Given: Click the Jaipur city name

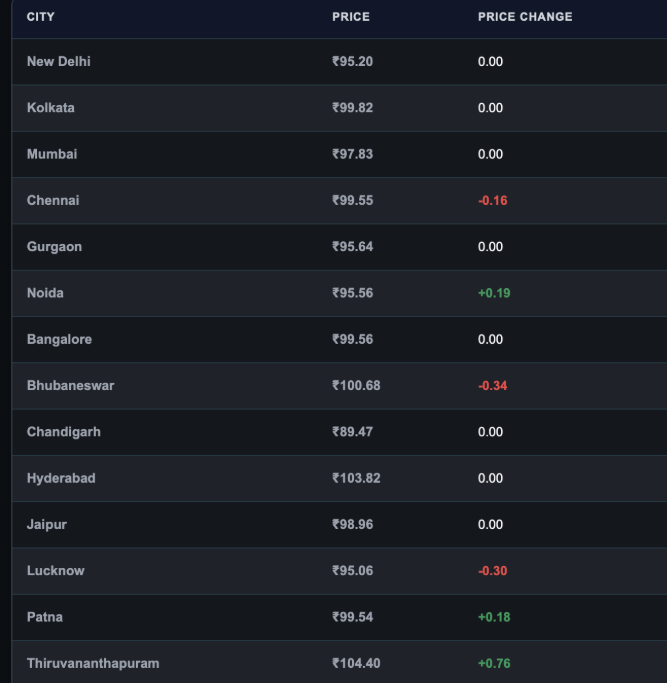Looking at the screenshot, I should pos(47,524).
